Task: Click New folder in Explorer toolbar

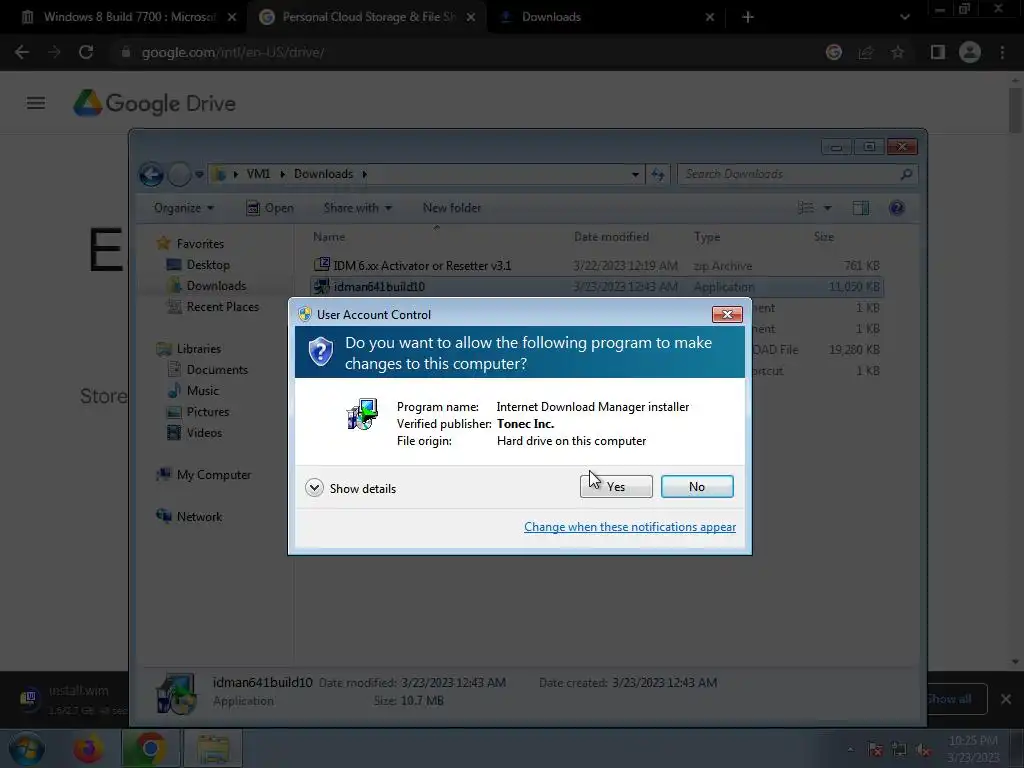Action: (x=452, y=208)
